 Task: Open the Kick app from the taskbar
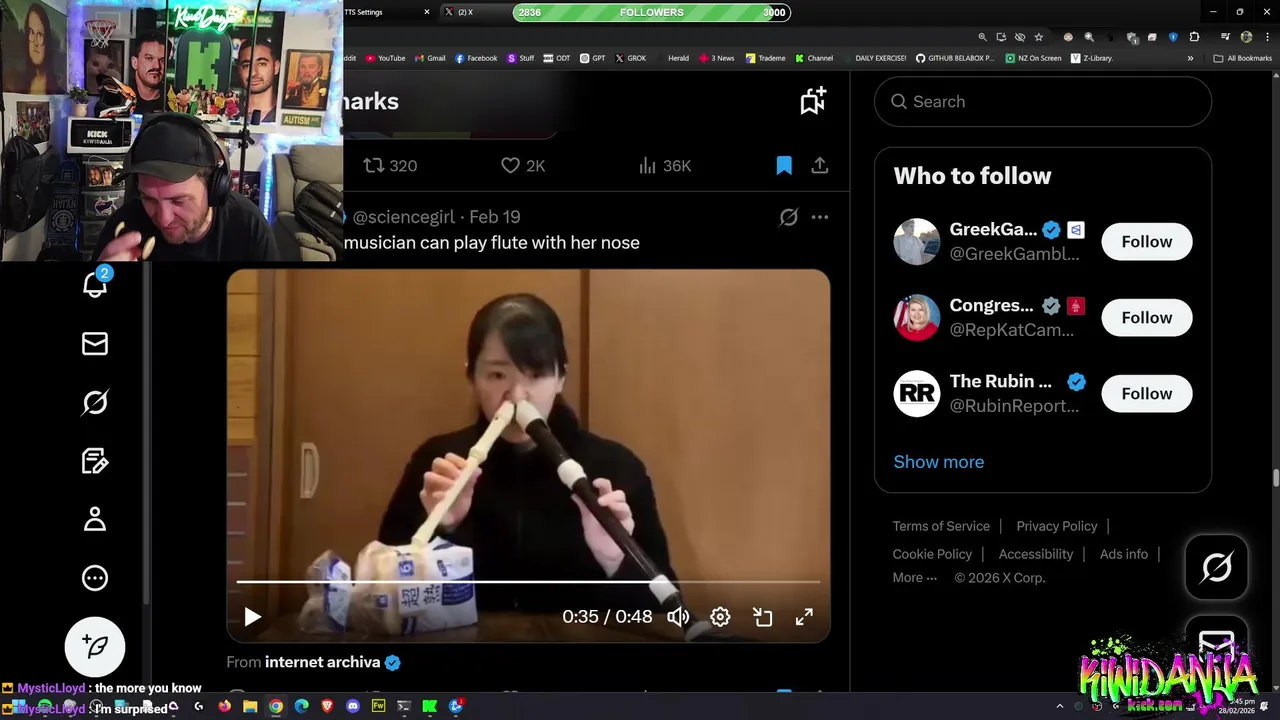point(429,706)
